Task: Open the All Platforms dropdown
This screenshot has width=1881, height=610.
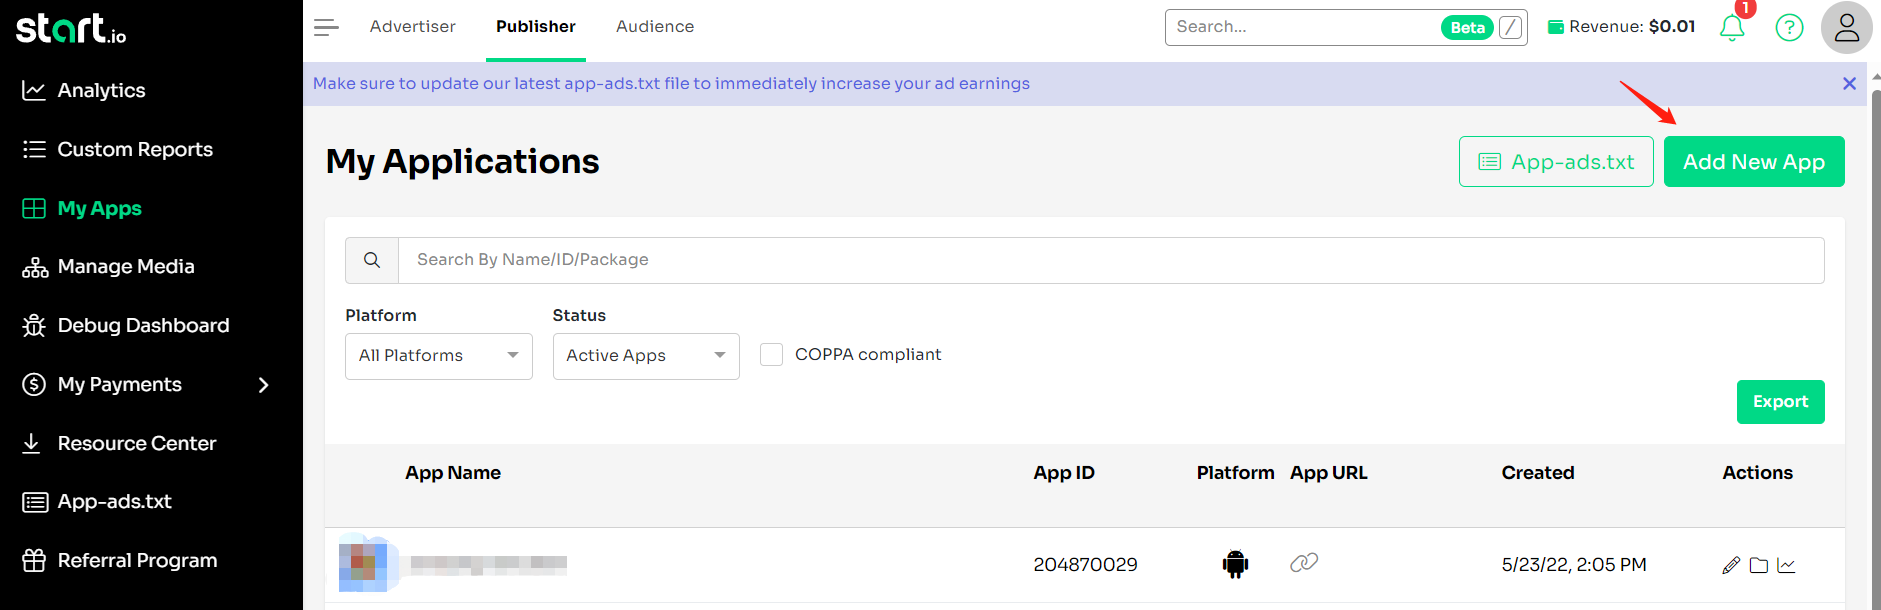Action: (x=438, y=356)
